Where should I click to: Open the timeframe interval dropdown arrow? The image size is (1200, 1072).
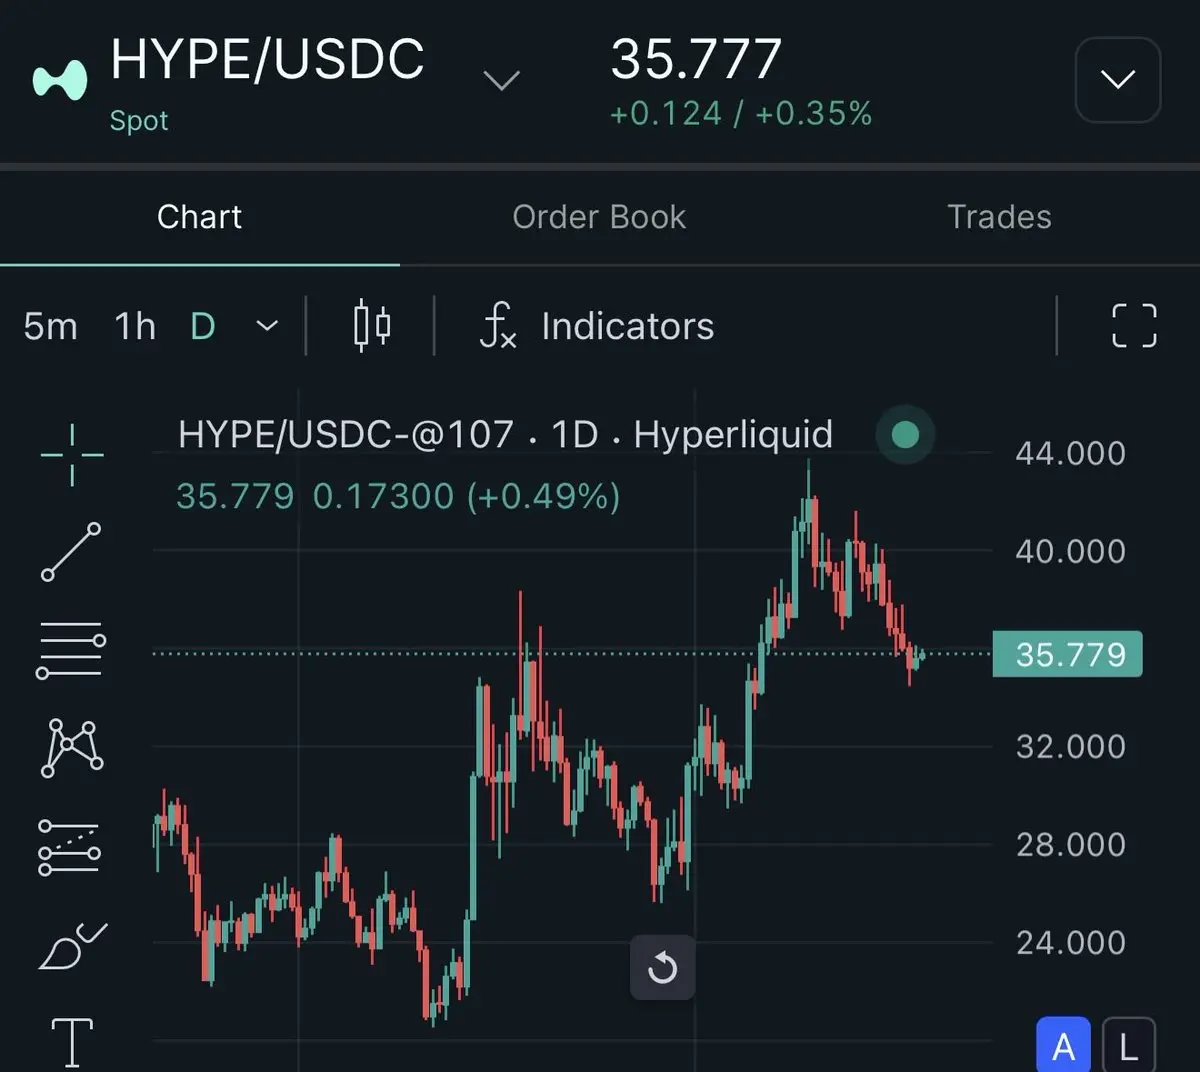[267, 326]
